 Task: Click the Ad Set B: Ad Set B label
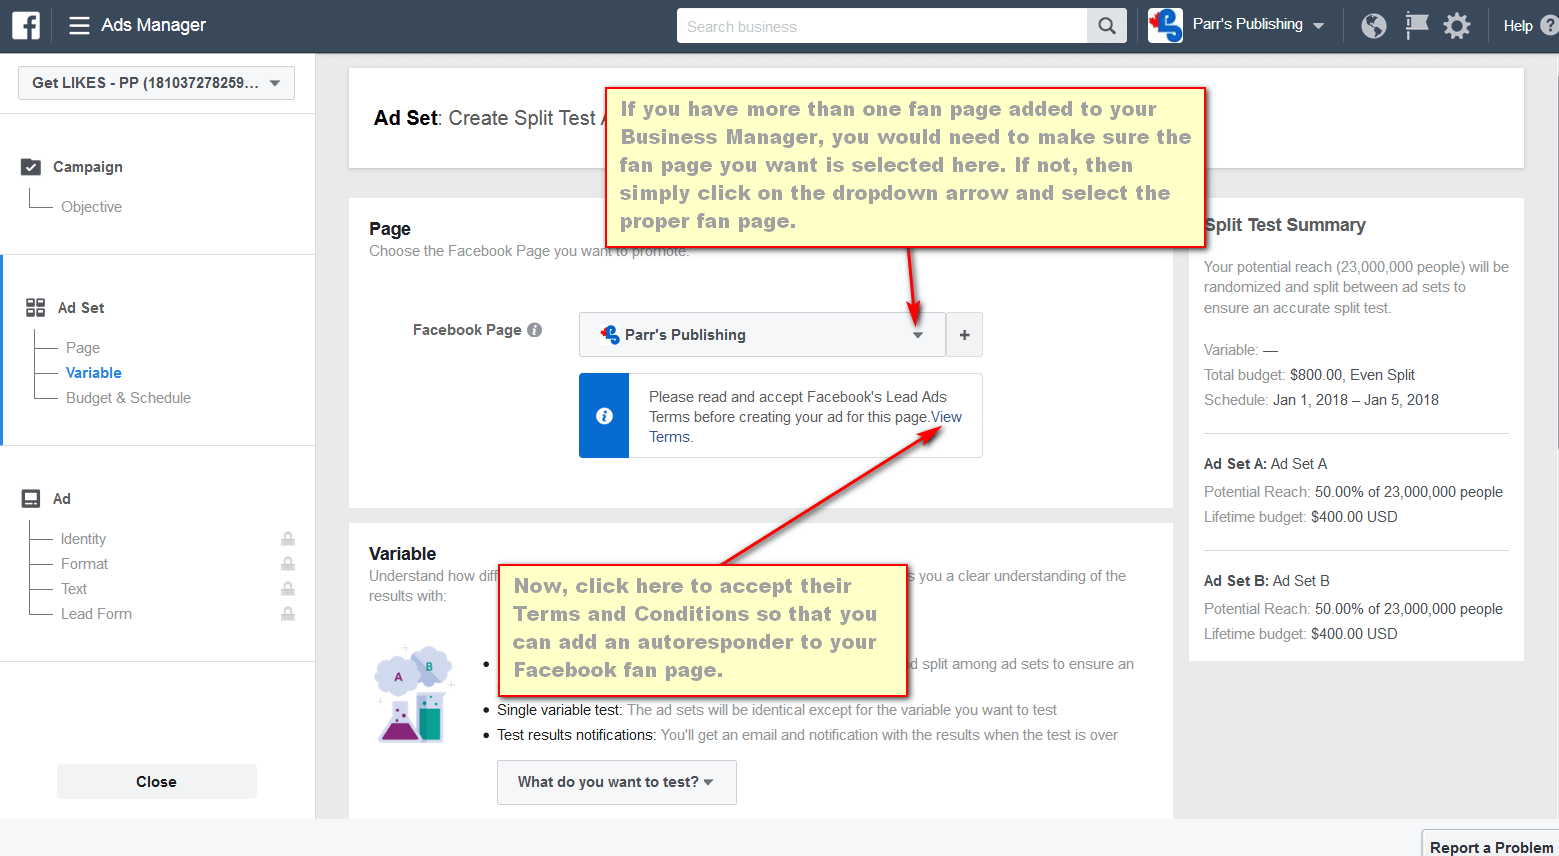[x=1267, y=581]
